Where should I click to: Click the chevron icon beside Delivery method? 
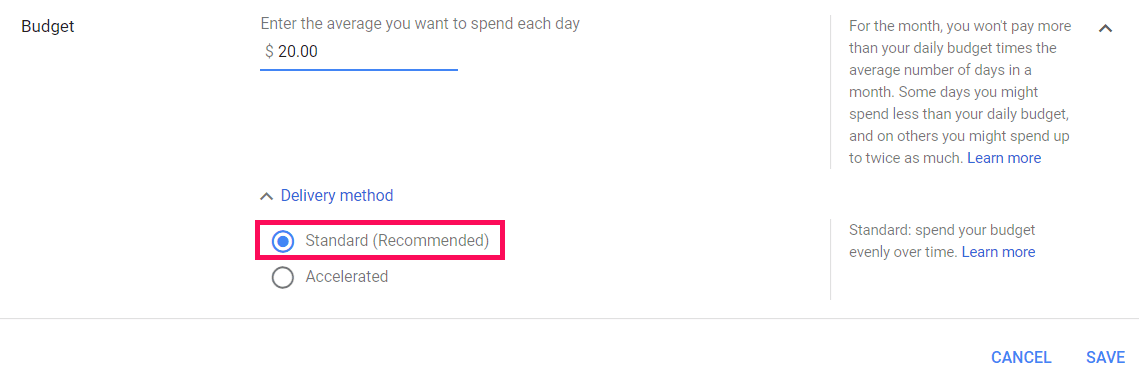267,196
